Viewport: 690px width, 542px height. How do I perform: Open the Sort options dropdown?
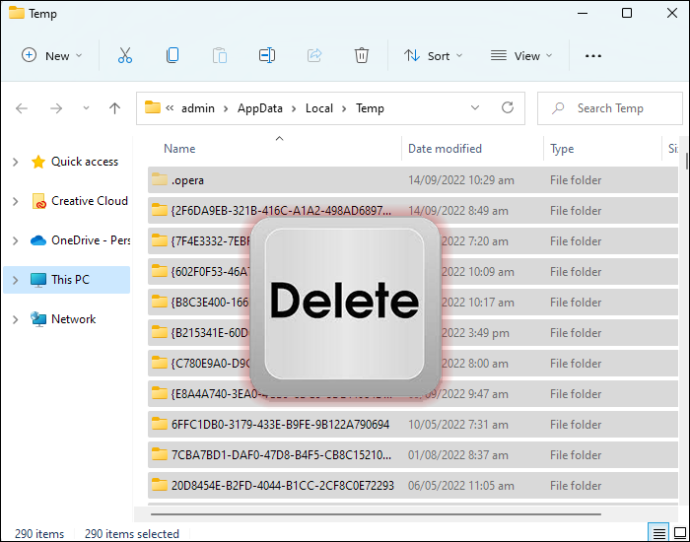coord(433,56)
